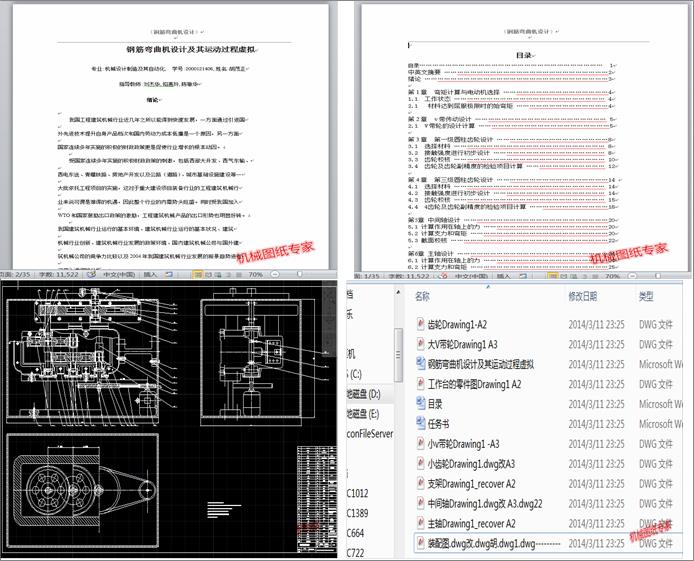Switch right Word window to Outline view
The width and height of the screenshot is (694, 561).
(x=584, y=276)
